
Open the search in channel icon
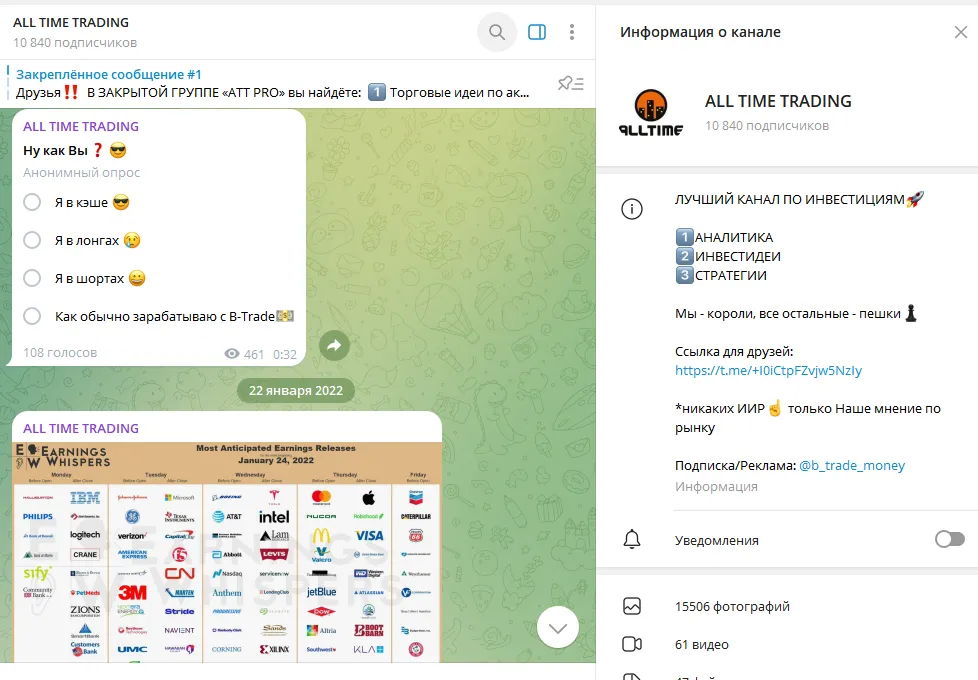click(496, 32)
